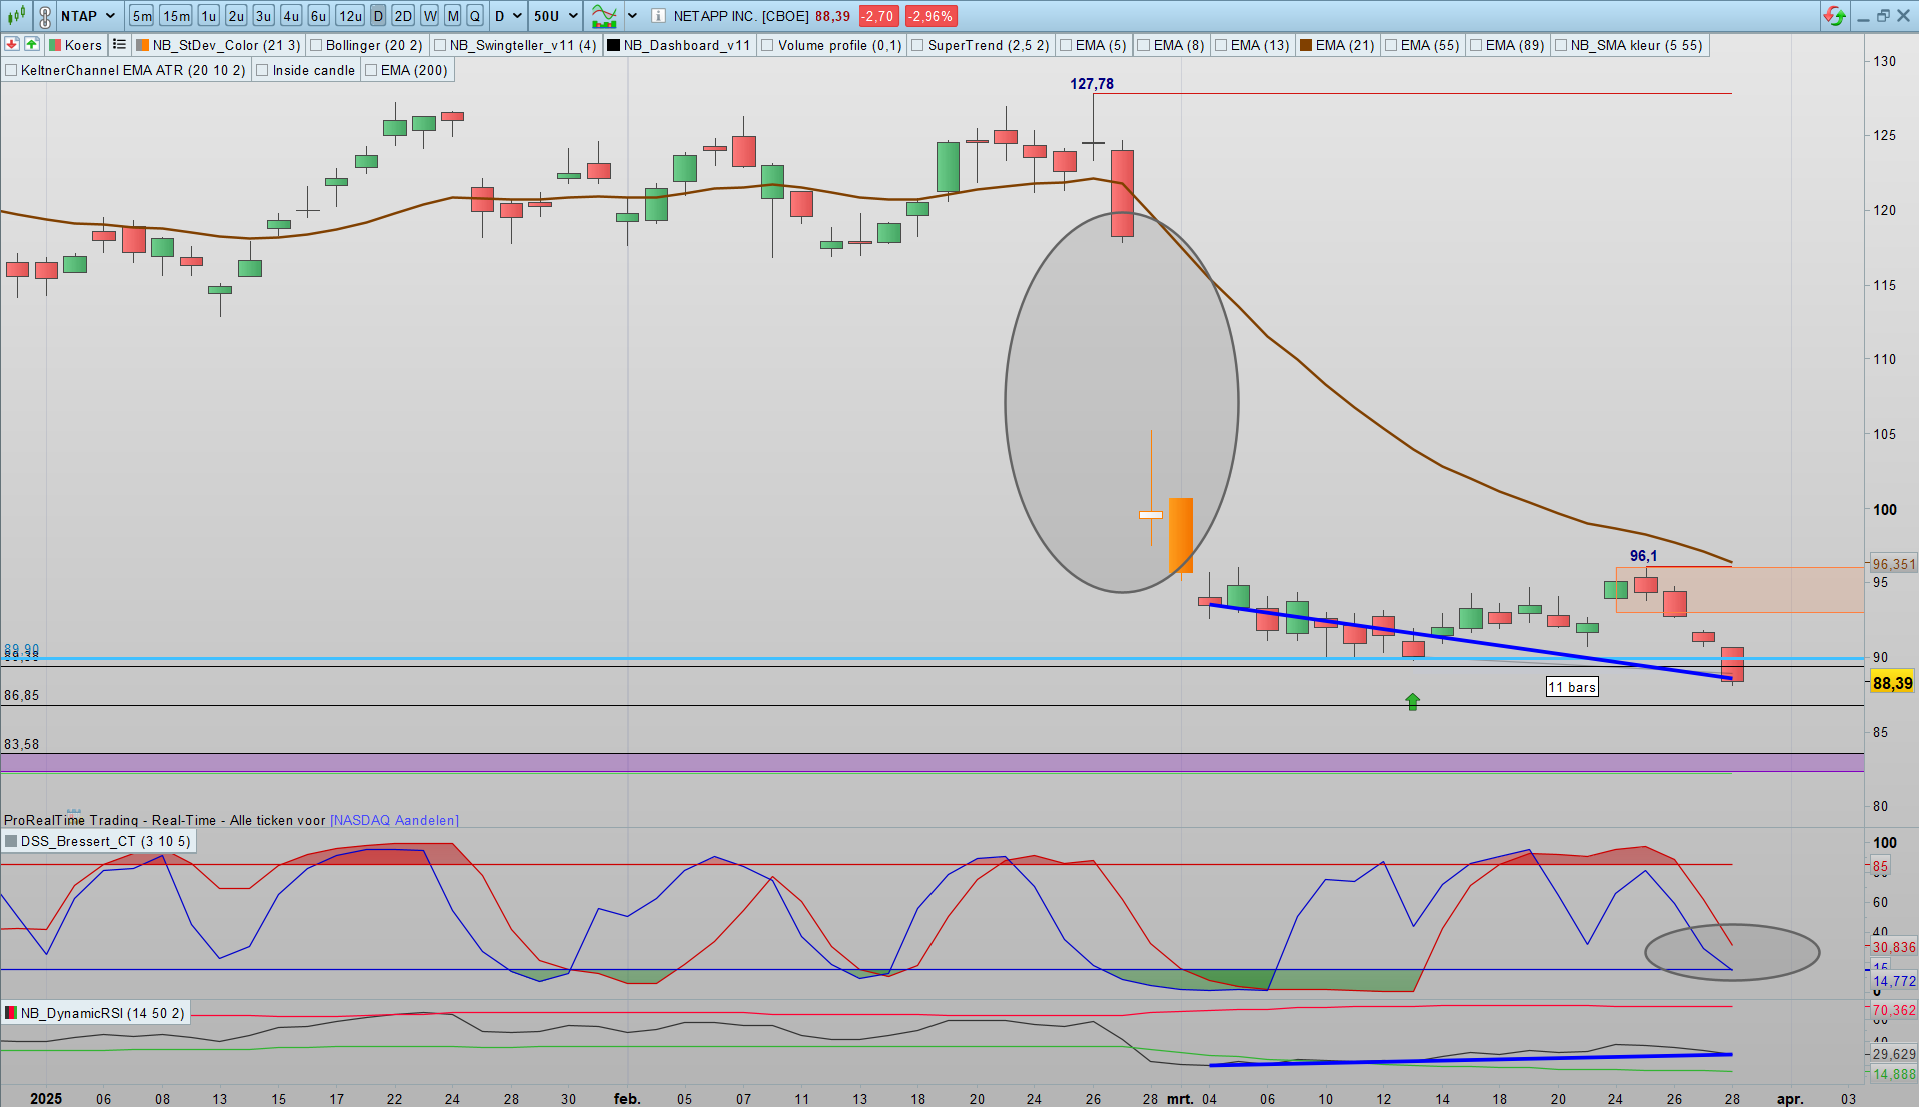The image size is (1919, 1107).
Task: Toggle NB_Dashboard_v11 indicator swatch
Action: click(x=614, y=45)
